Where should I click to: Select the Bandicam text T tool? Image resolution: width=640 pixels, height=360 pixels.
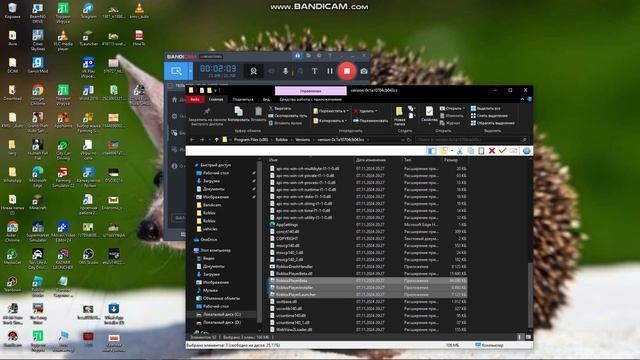point(314,71)
